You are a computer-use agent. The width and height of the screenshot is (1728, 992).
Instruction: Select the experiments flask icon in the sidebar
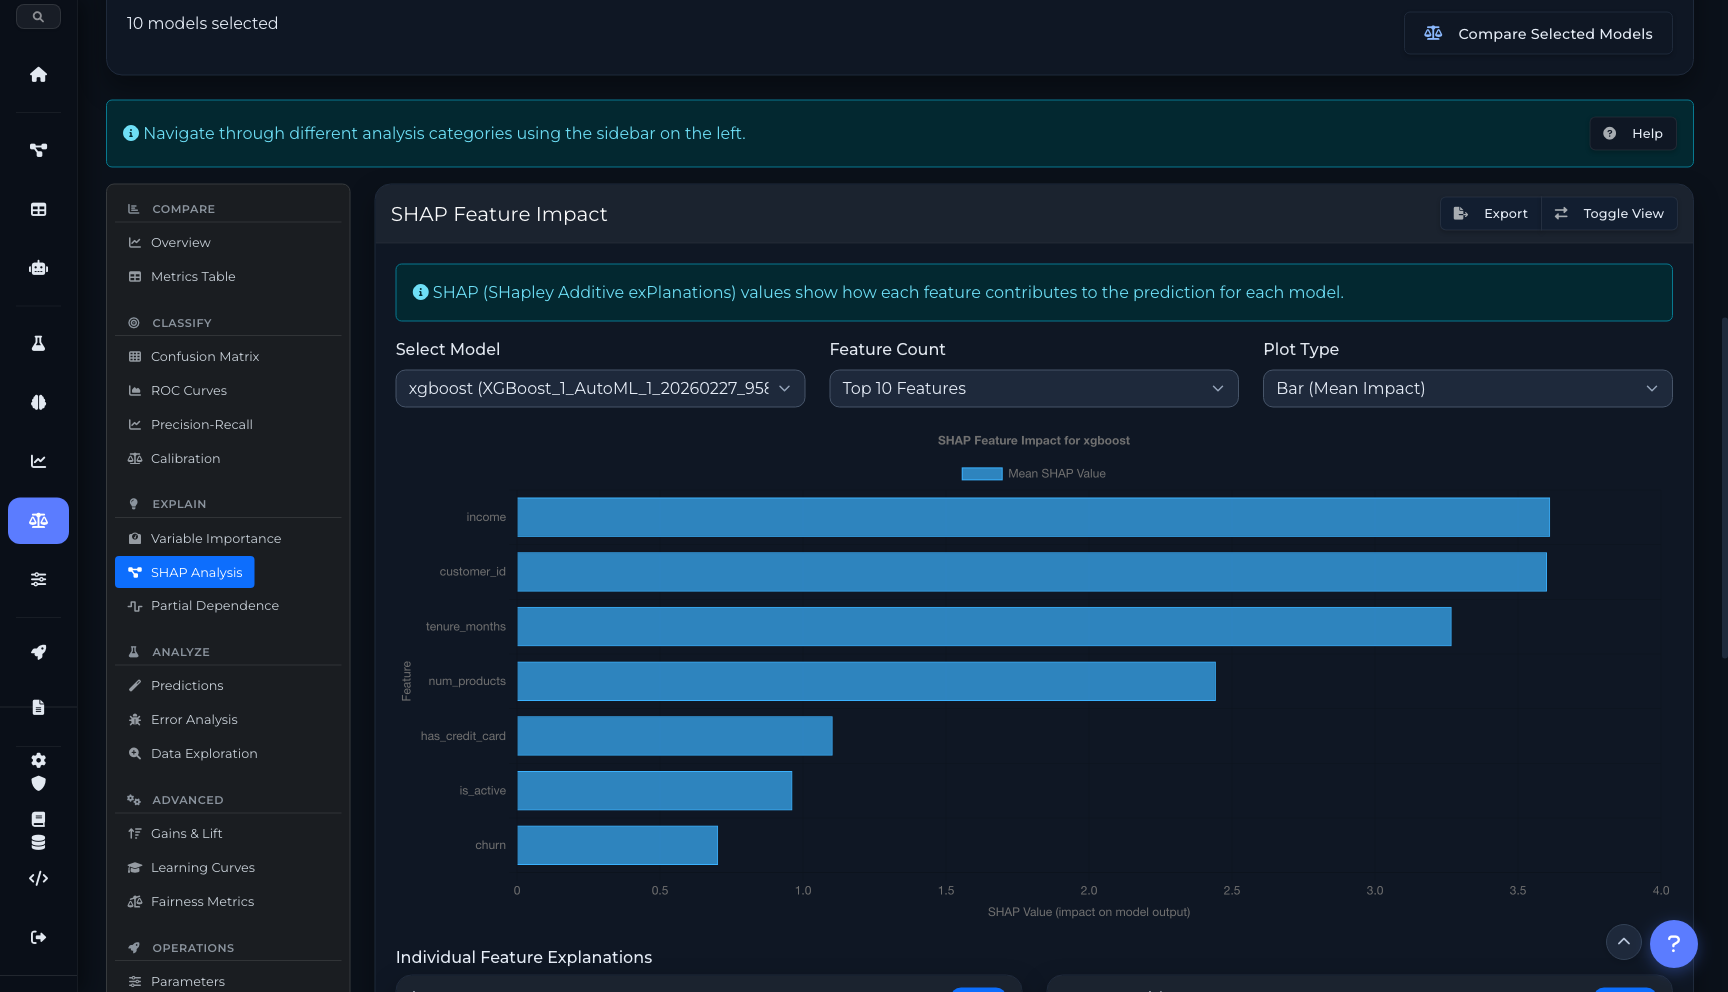[x=38, y=342]
